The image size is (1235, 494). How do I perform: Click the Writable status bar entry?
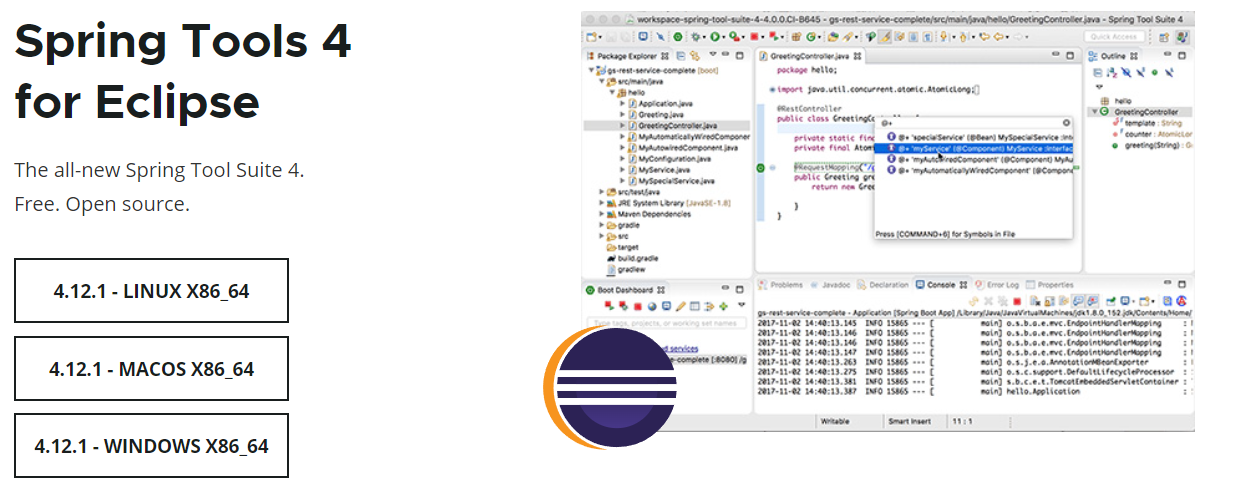(x=835, y=422)
